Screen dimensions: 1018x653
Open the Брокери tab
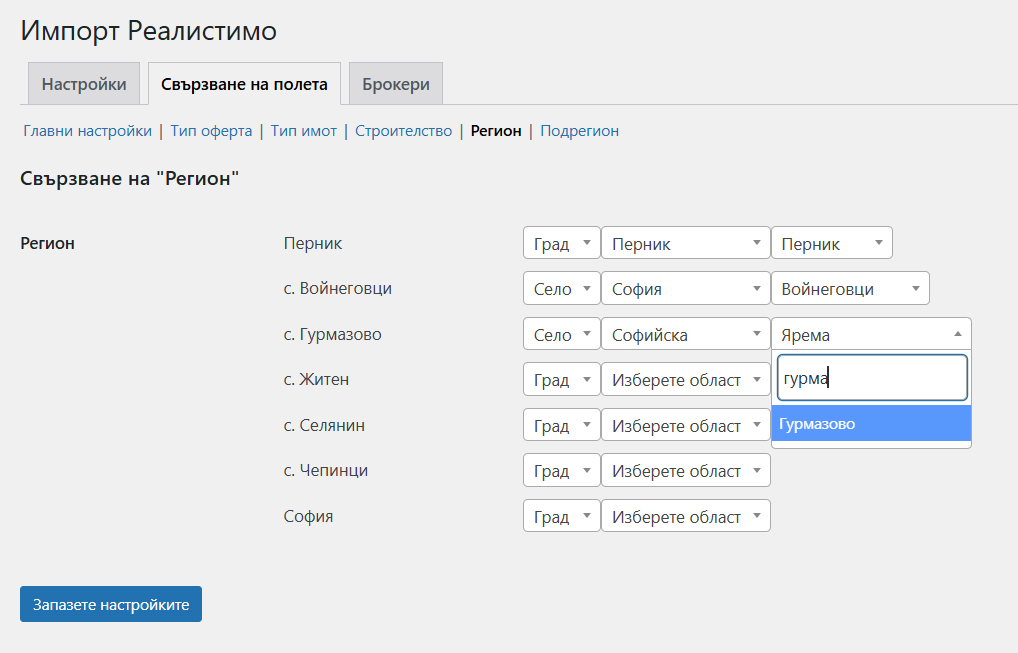click(395, 84)
